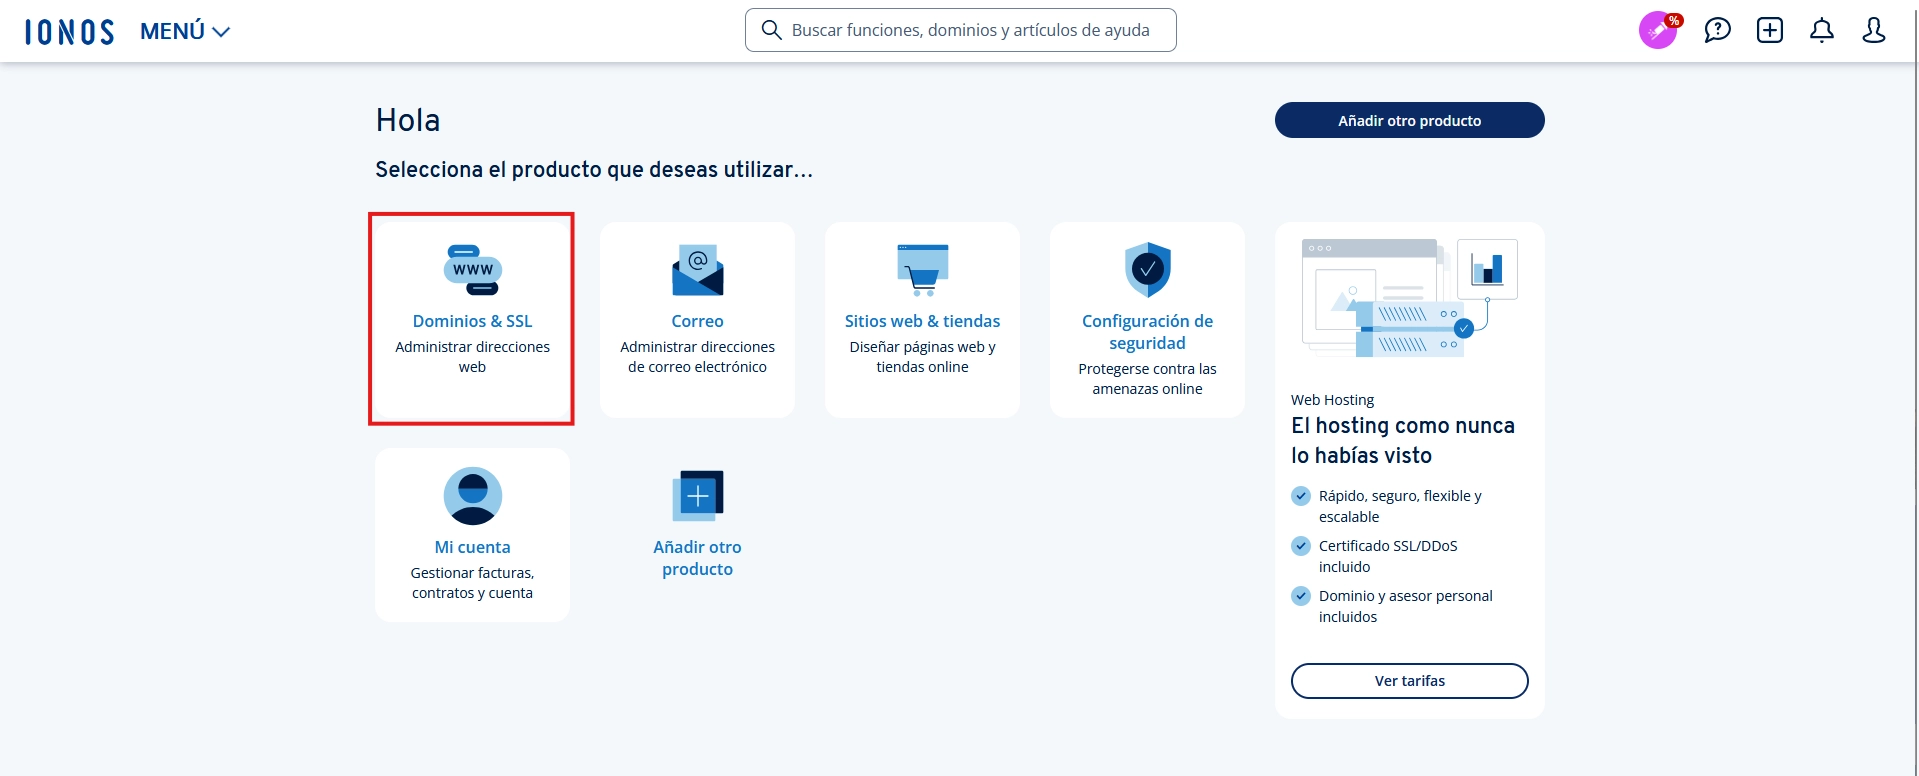This screenshot has height=776, width=1919.
Task: Click the Mi cuenta avatar icon
Action: coord(472,496)
